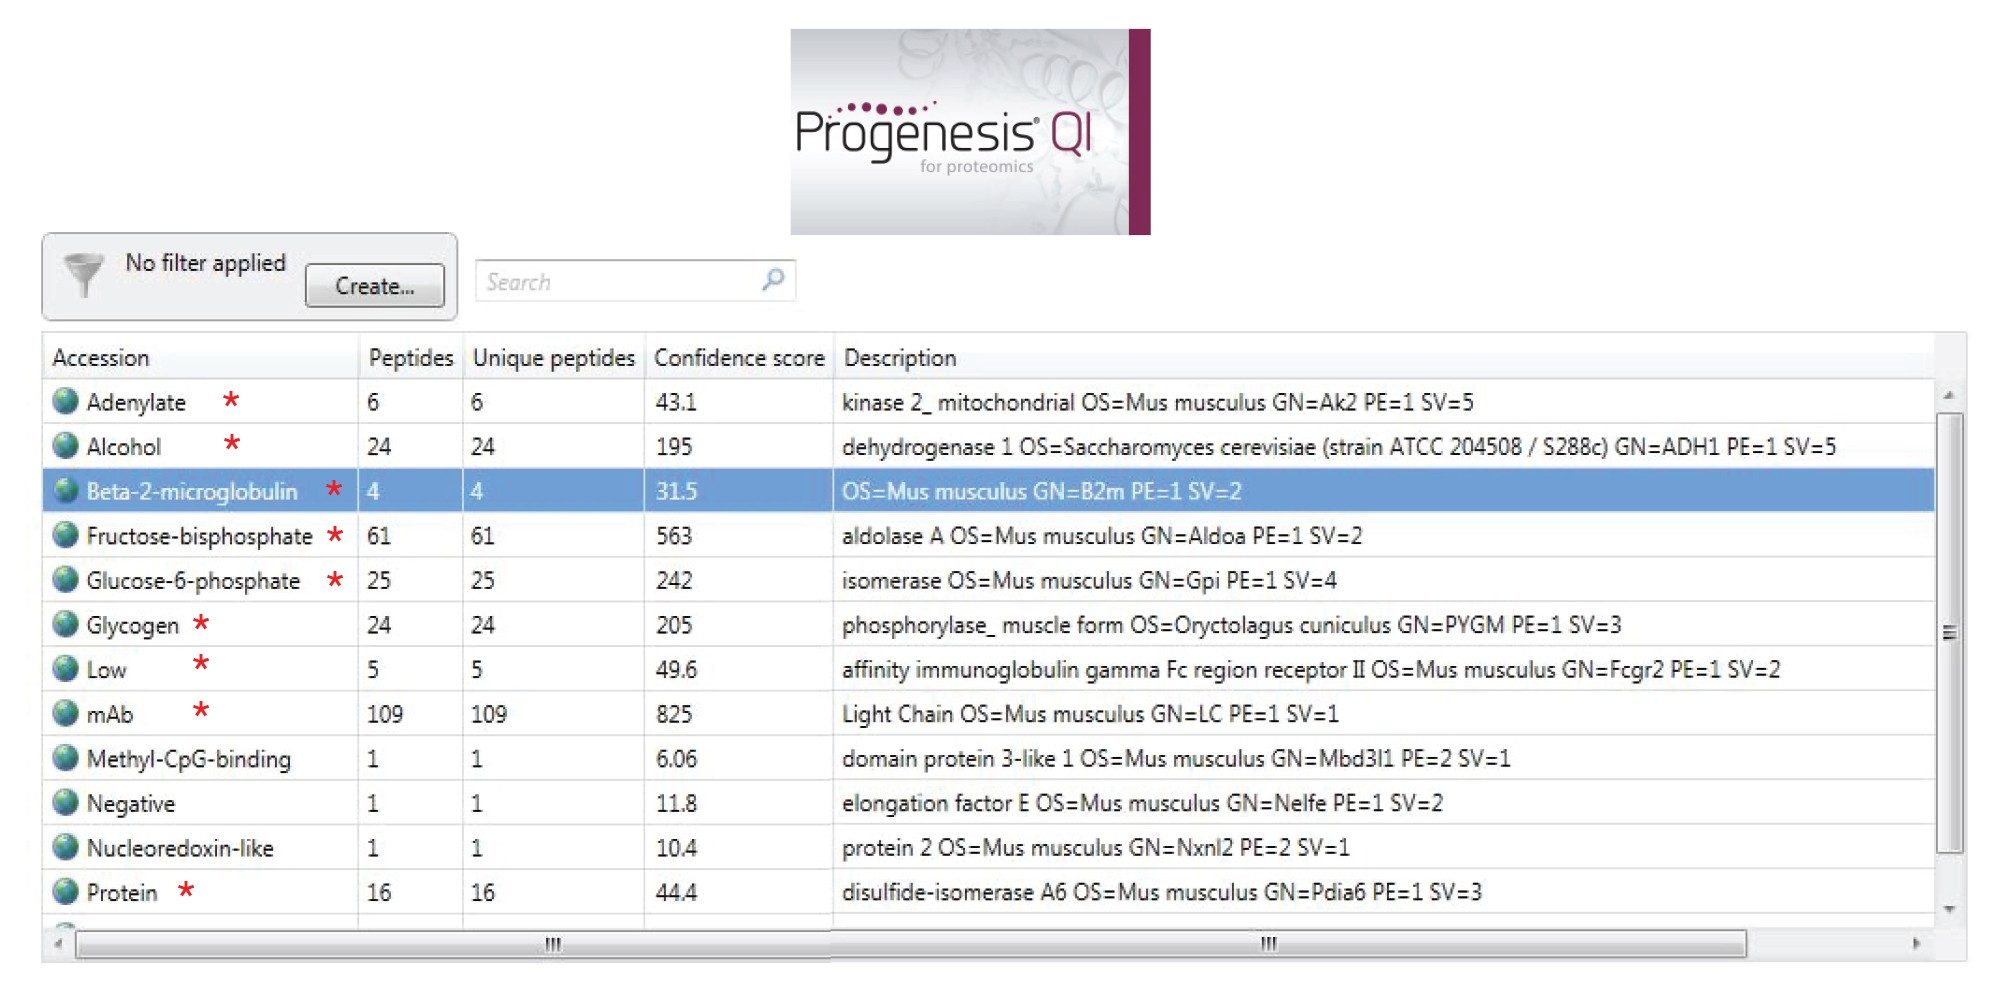Click the Pdia6 disulfide-isomerase description
Screen dimensions: 2000x998
[1161, 892]
